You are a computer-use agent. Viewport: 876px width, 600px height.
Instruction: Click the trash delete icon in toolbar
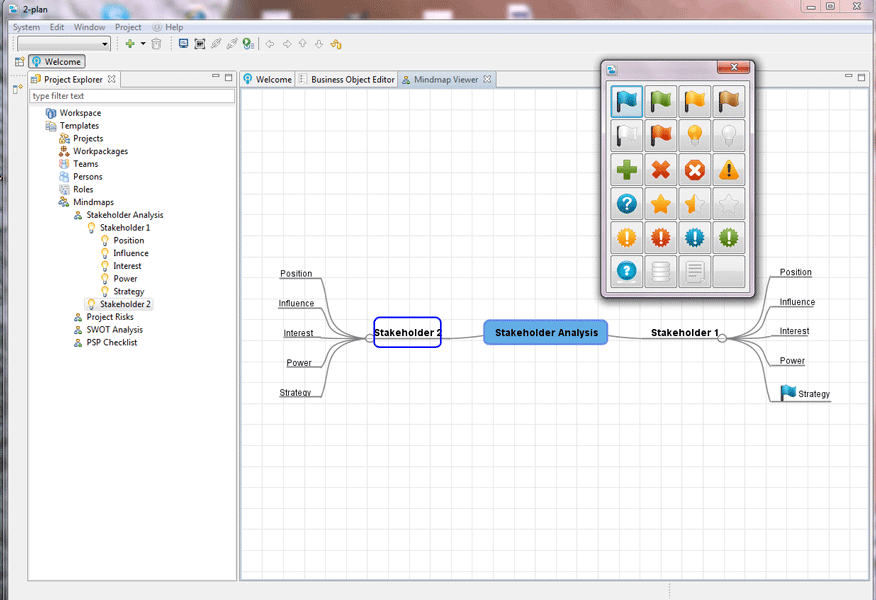156,44
